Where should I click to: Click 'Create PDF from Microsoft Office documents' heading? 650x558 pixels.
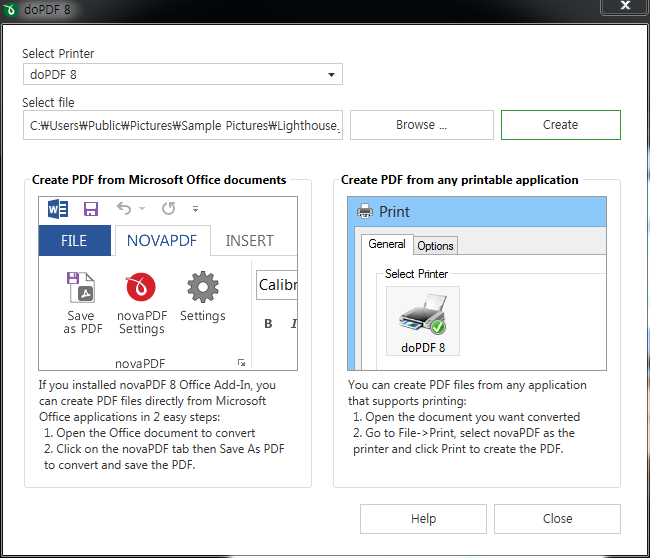click(159, 180)
